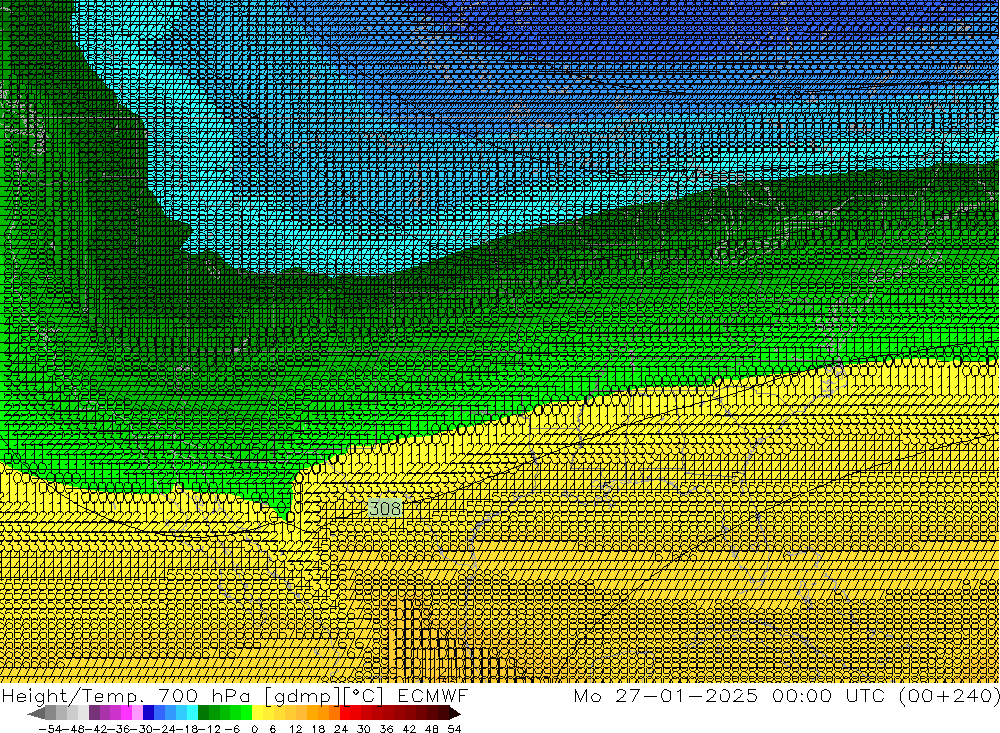Click the '6' legend value right of 0

coord(272,729)
